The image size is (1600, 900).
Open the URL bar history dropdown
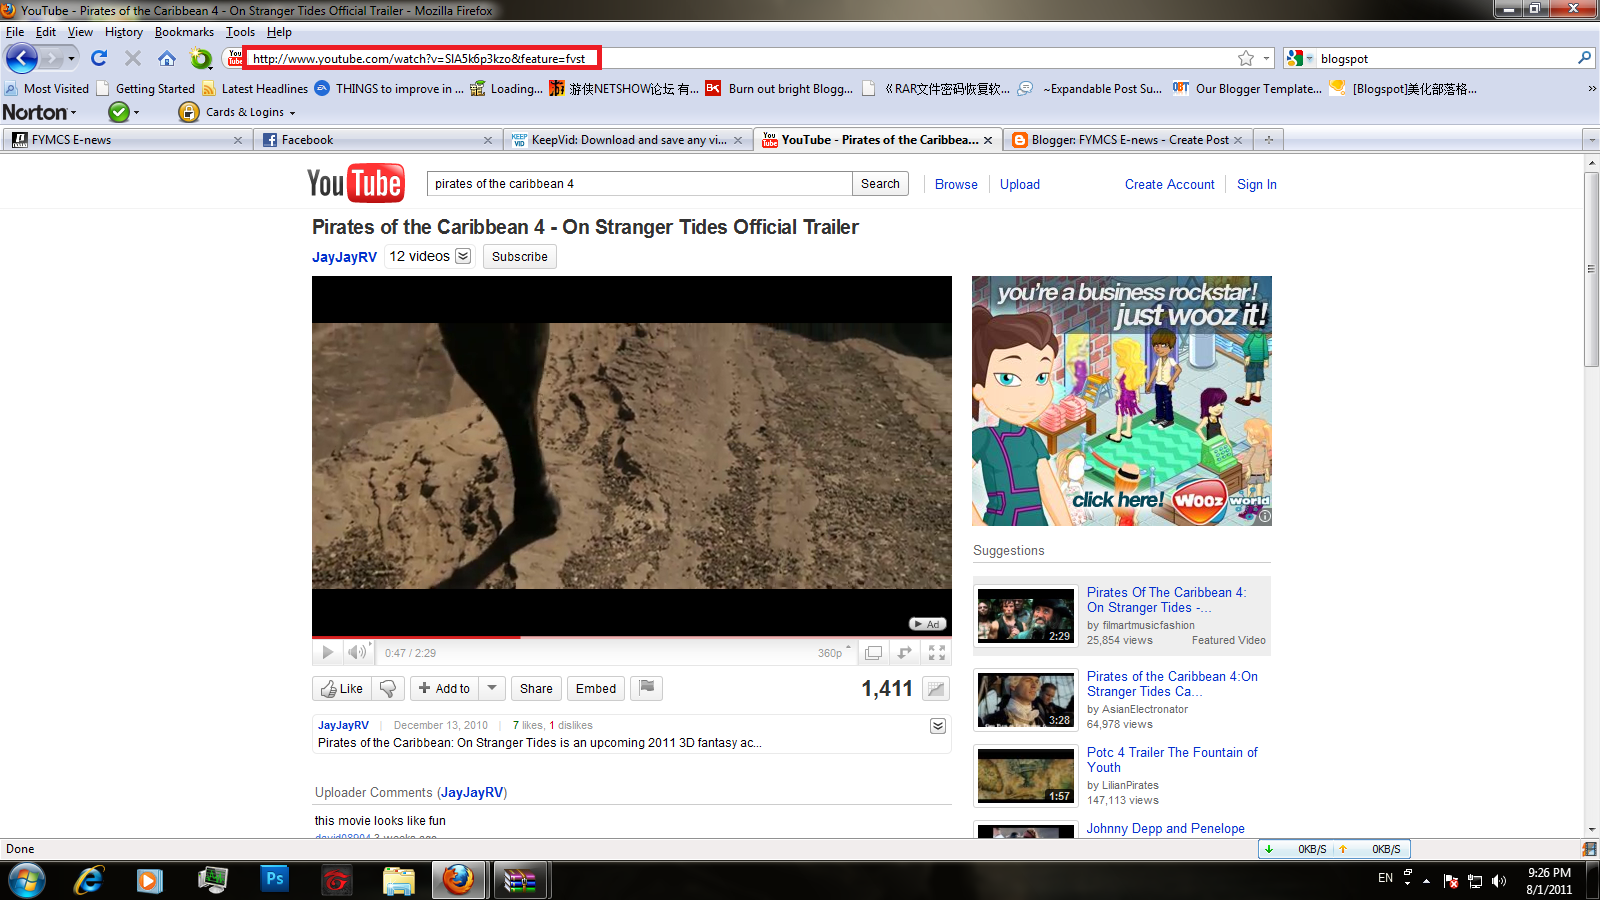[1267, 58]
